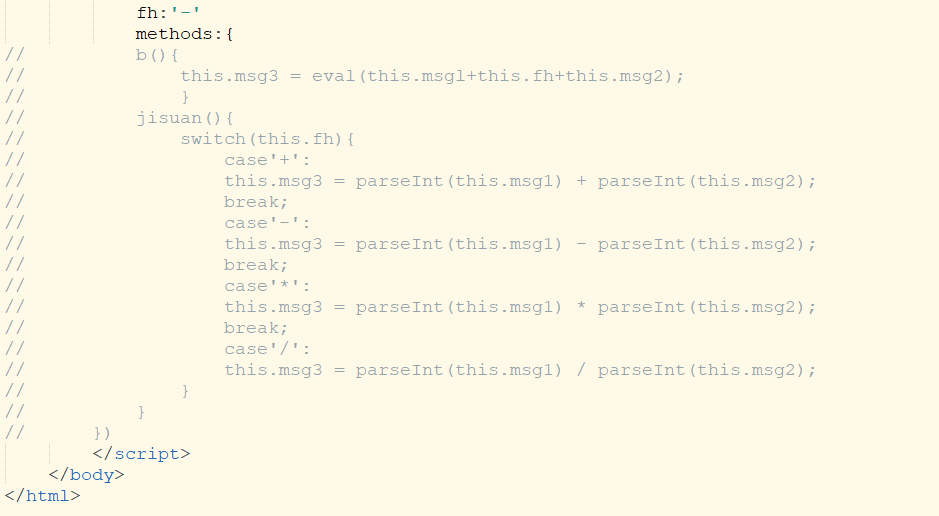Click the parseInt addition assignment line
The image size is (939, 516).
click(x=520, y=181)
